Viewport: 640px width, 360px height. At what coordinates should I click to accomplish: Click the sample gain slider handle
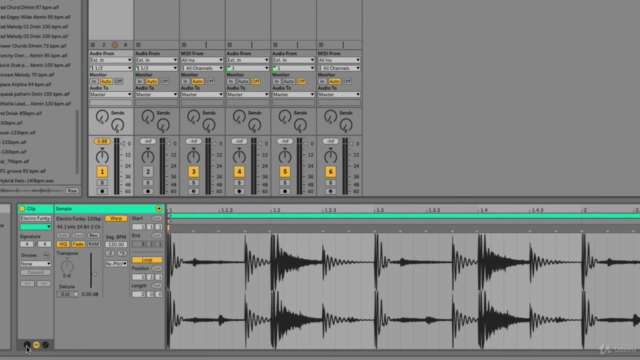95,274
